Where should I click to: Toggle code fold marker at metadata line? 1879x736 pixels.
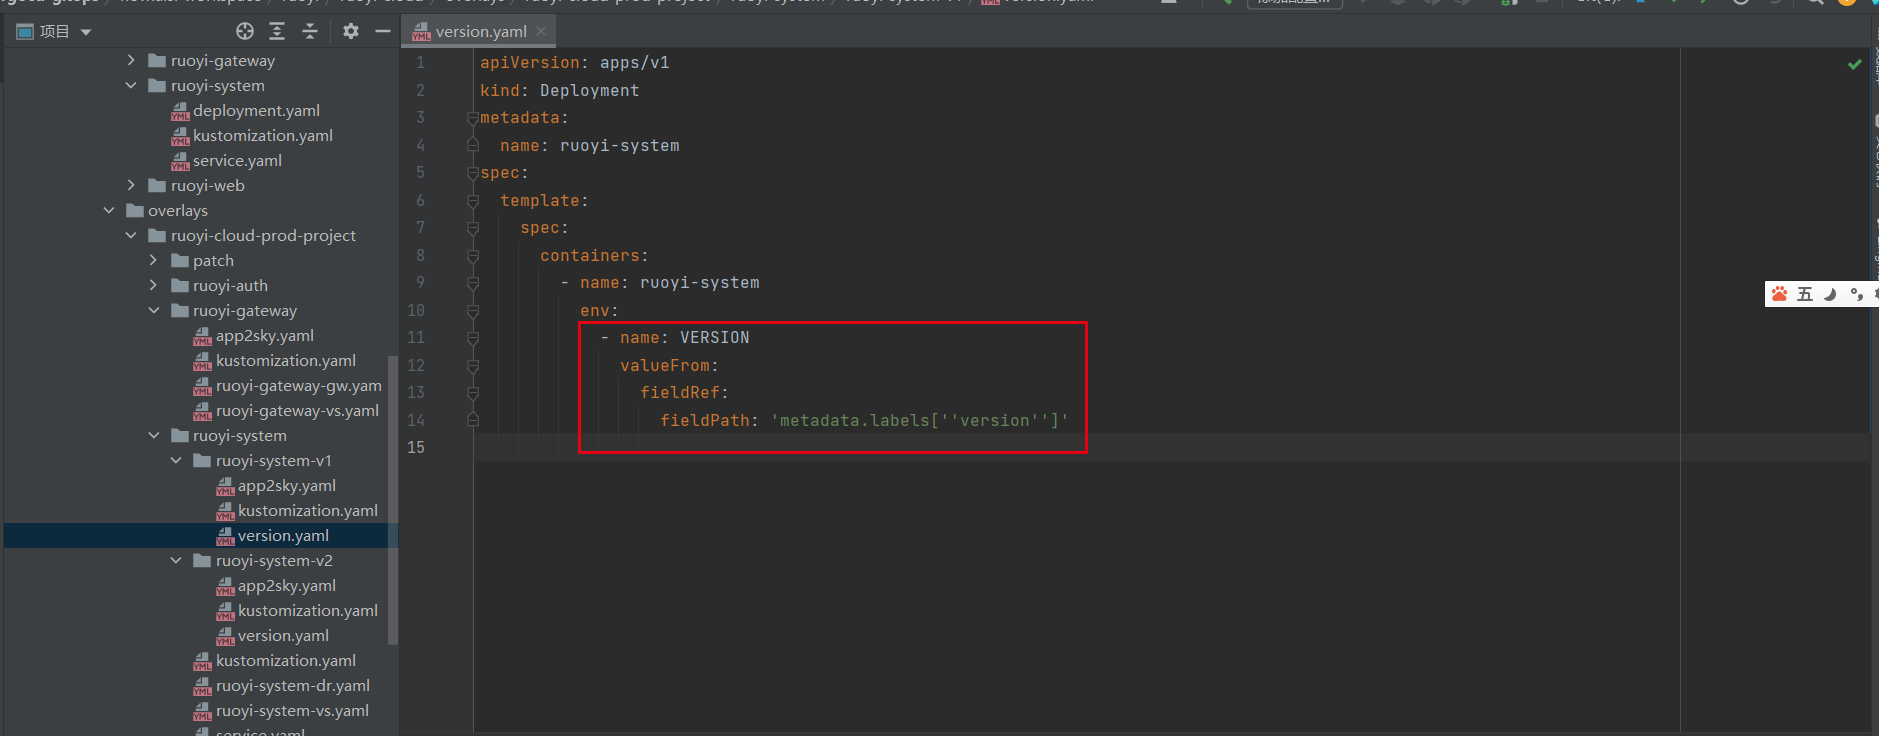tap(472, 118)
